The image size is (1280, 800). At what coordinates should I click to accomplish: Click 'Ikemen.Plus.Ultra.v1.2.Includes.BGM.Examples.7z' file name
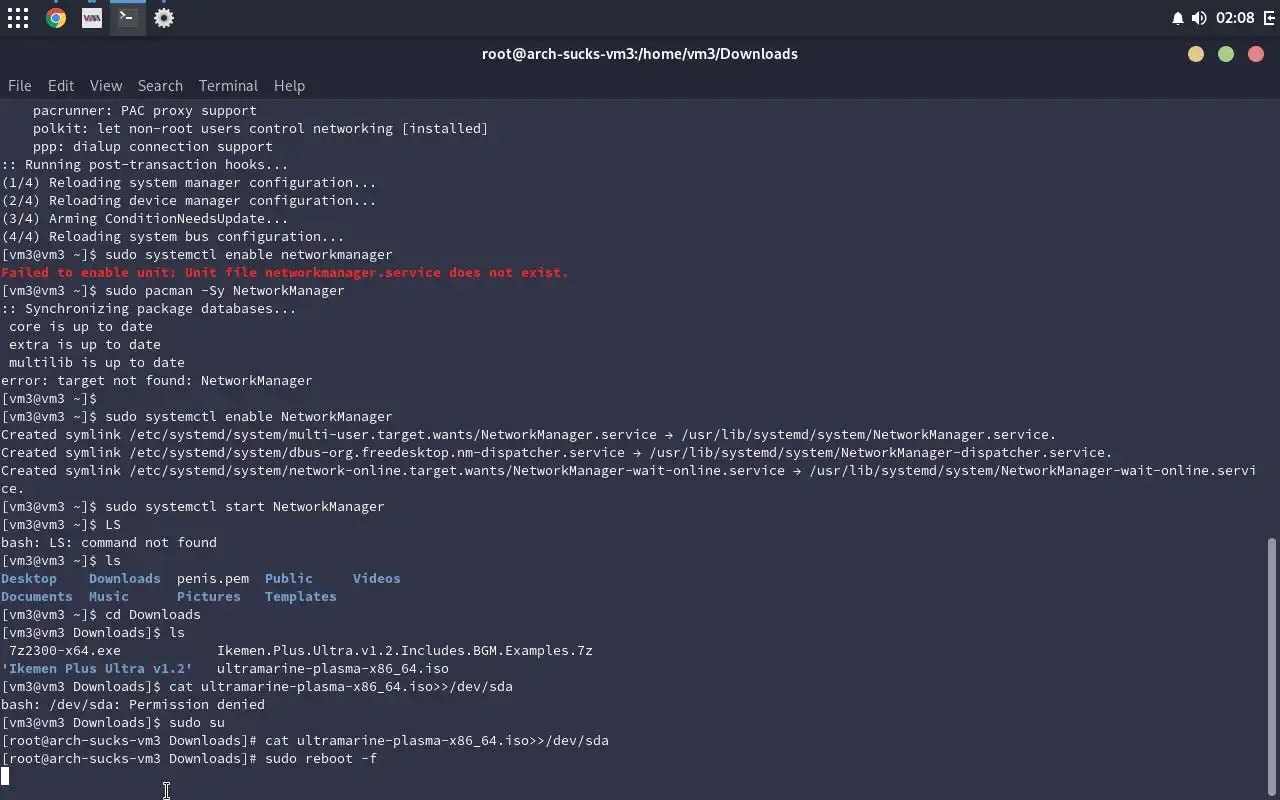(x=405, y=650)
